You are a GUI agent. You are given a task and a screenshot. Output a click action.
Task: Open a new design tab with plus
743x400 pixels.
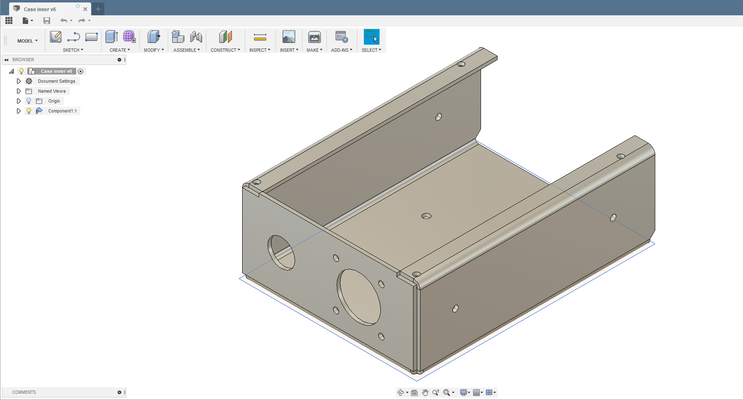[98, 8]
